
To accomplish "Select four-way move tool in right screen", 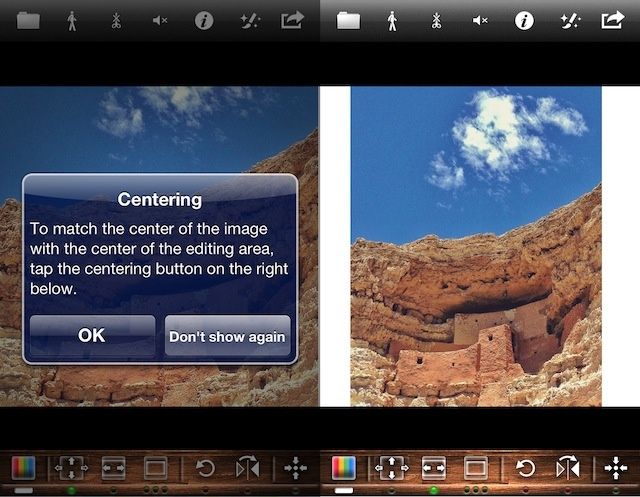I will point(391,468).
